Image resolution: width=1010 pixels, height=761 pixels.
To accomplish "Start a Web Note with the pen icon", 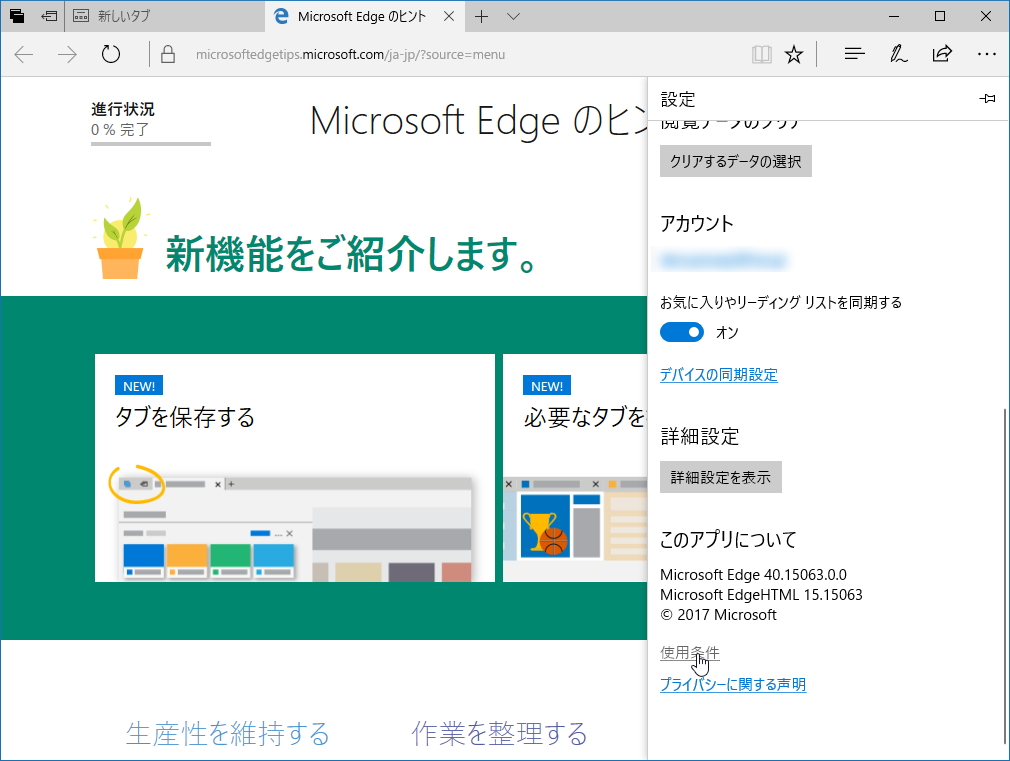I will click(898, 53).
